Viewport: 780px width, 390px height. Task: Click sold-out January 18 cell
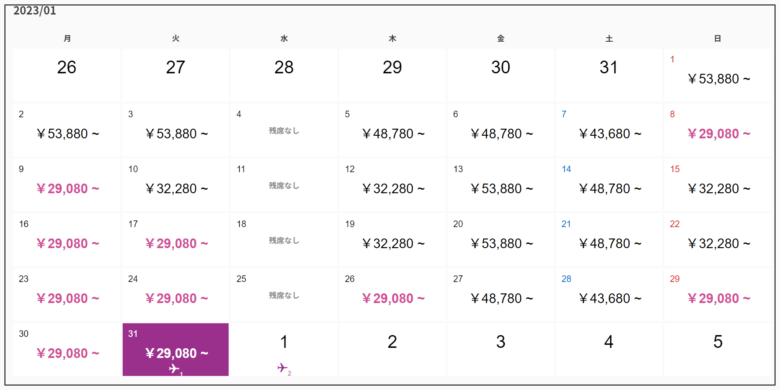tap(284, 241)
